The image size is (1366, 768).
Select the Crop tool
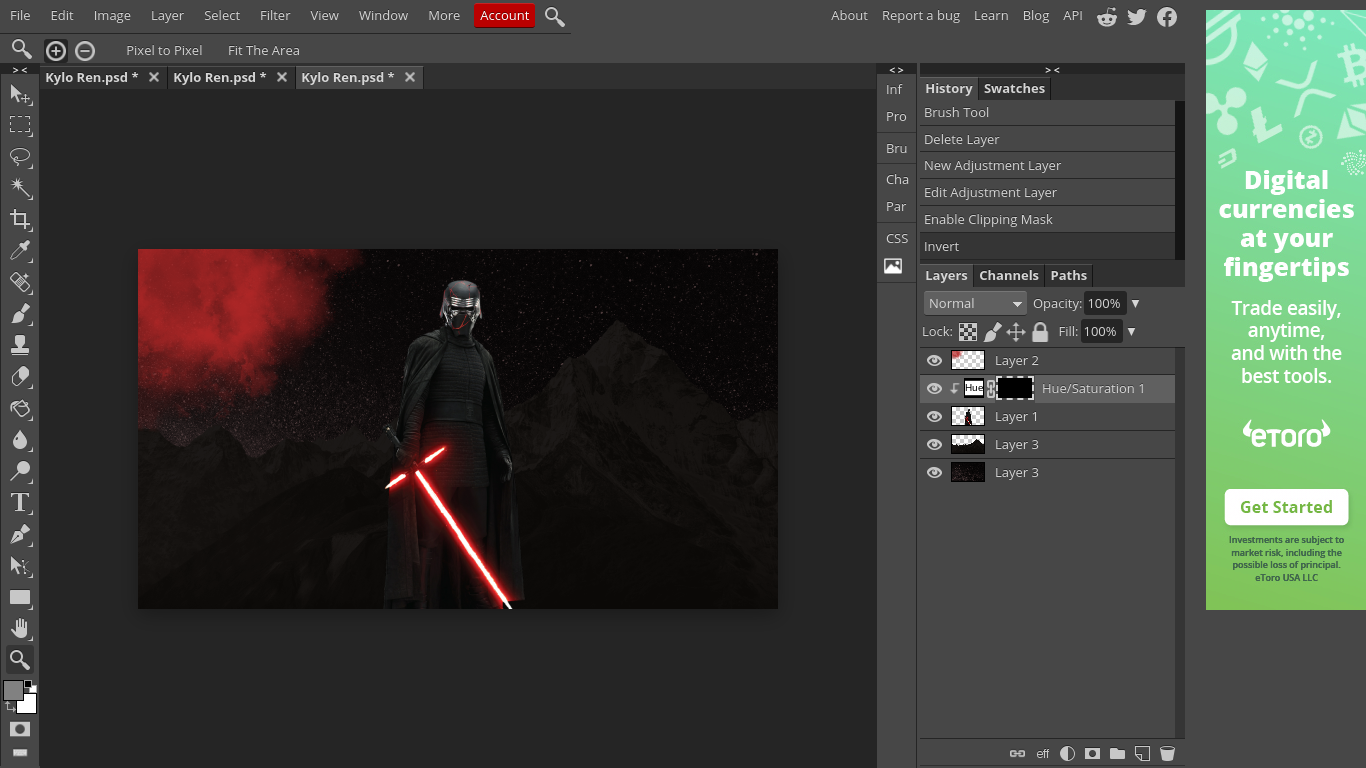coord(20,220)
